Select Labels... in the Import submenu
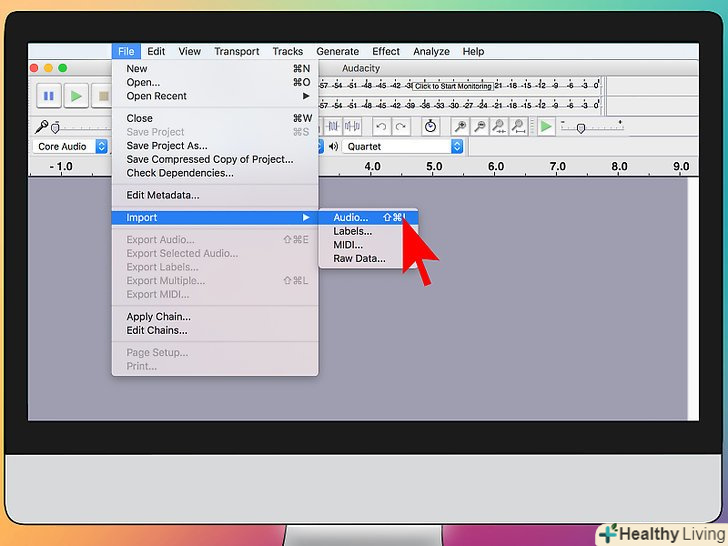The image size is (728, 546). pyautogui.click(x=352, y=231)
